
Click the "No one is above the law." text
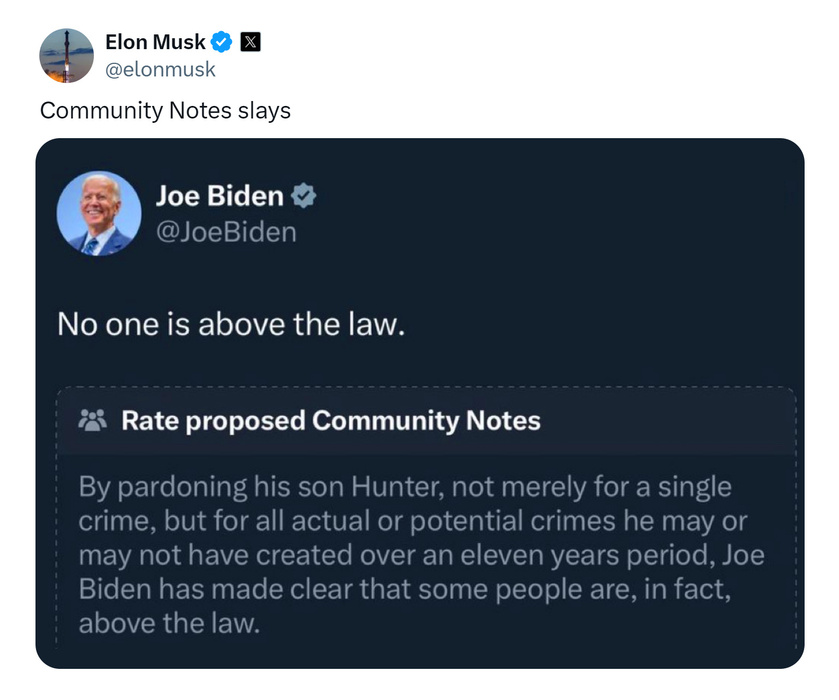(x=231, y=324)
